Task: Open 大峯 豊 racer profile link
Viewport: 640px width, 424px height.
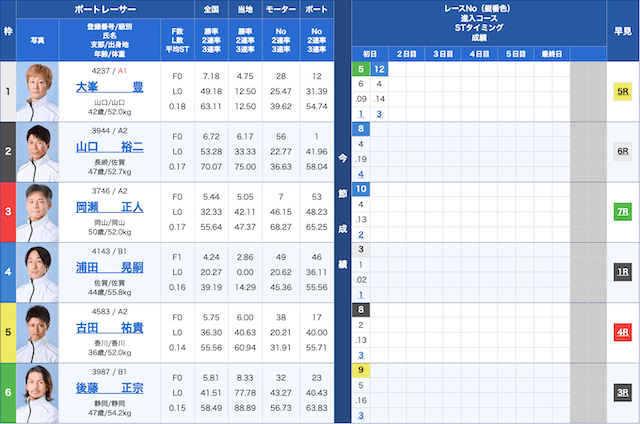Action: (109, 87)
